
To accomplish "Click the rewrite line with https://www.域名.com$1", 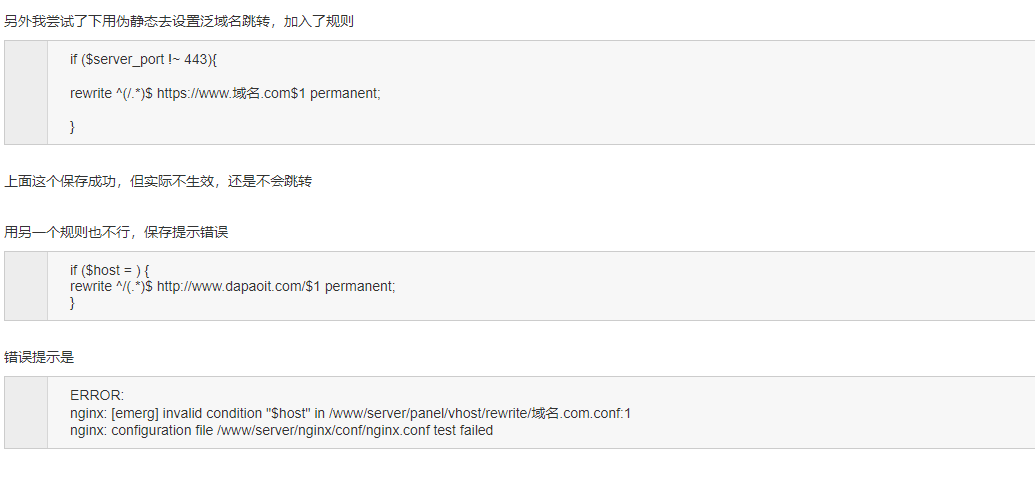I will (x=226, y=93).
